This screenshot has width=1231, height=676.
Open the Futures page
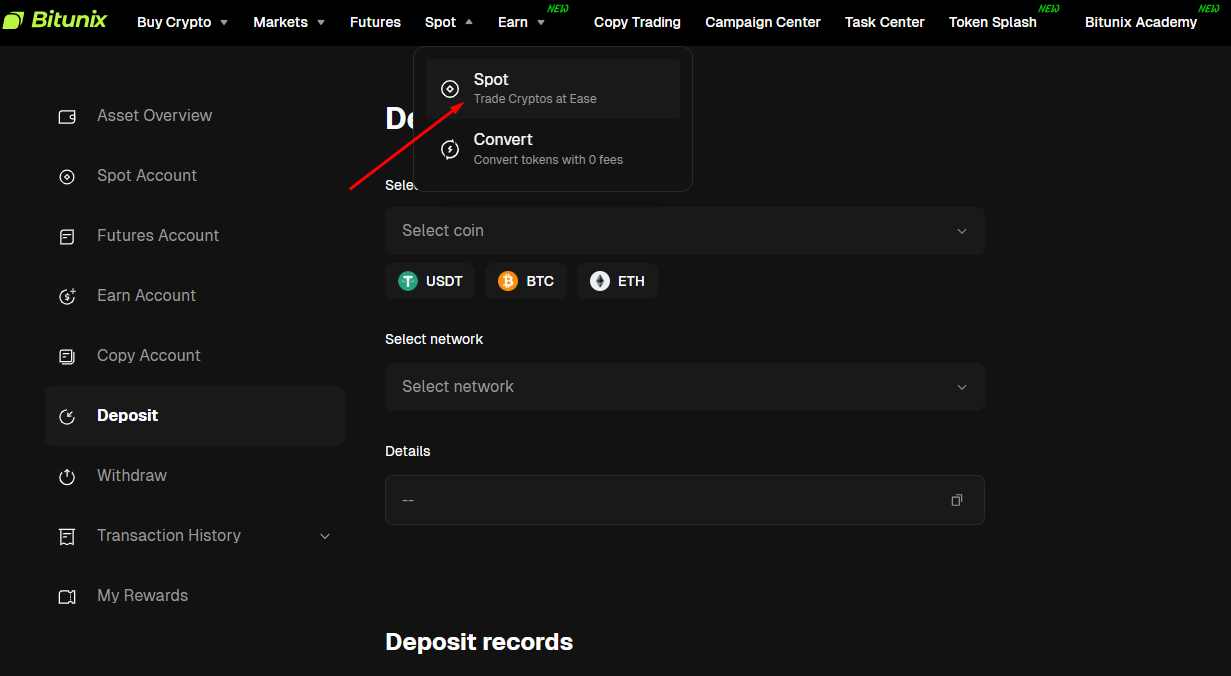coord(375,22)
